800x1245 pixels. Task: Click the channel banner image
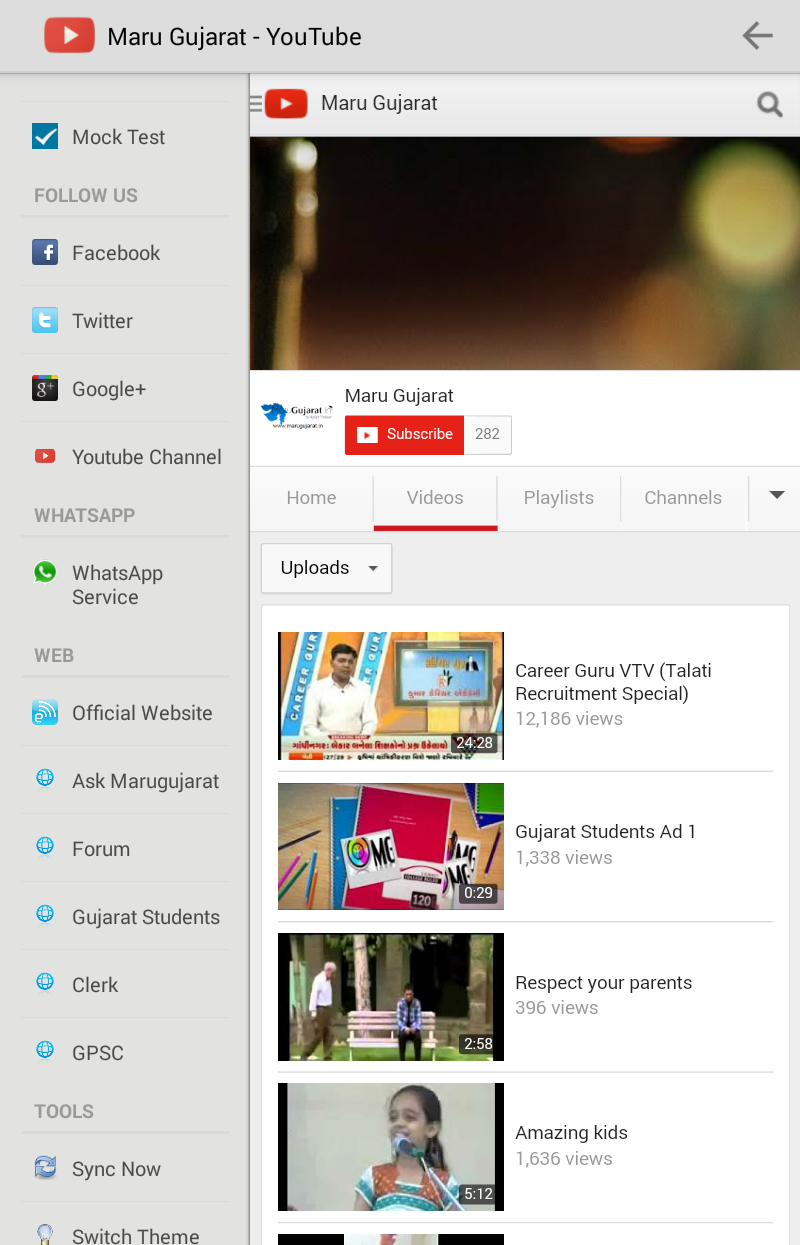[525, 254]
